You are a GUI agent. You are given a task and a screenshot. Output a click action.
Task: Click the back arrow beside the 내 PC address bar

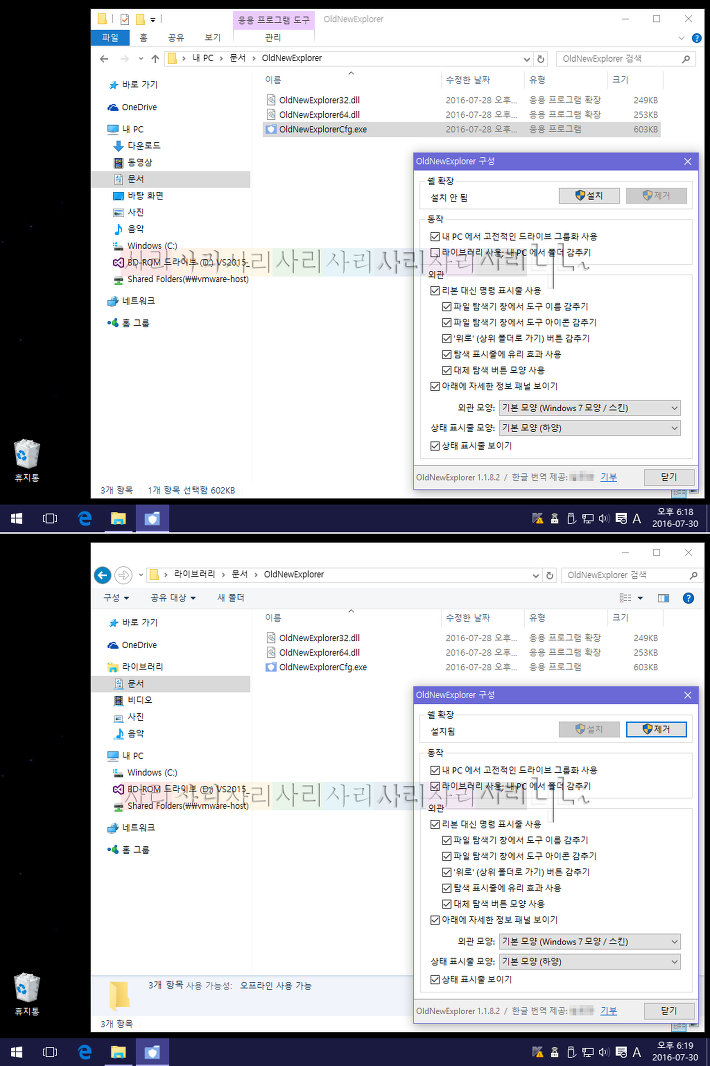click(x=104, y=59)
